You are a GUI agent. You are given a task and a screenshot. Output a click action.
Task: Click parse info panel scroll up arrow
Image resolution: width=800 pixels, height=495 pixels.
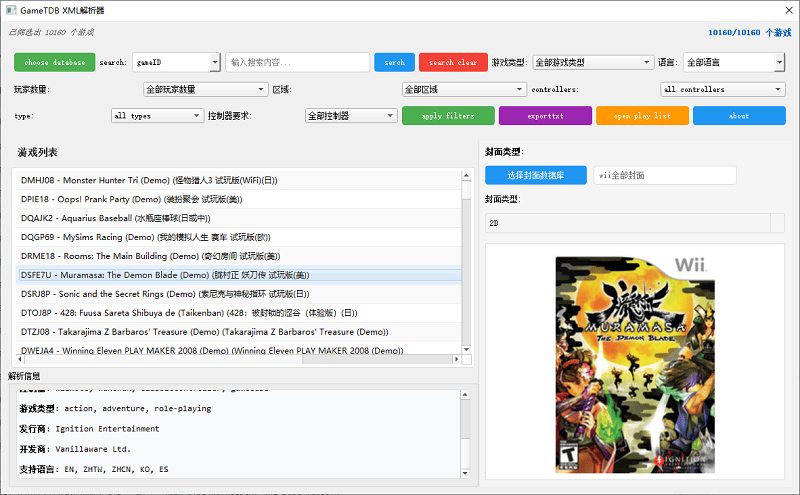[465, 395]
